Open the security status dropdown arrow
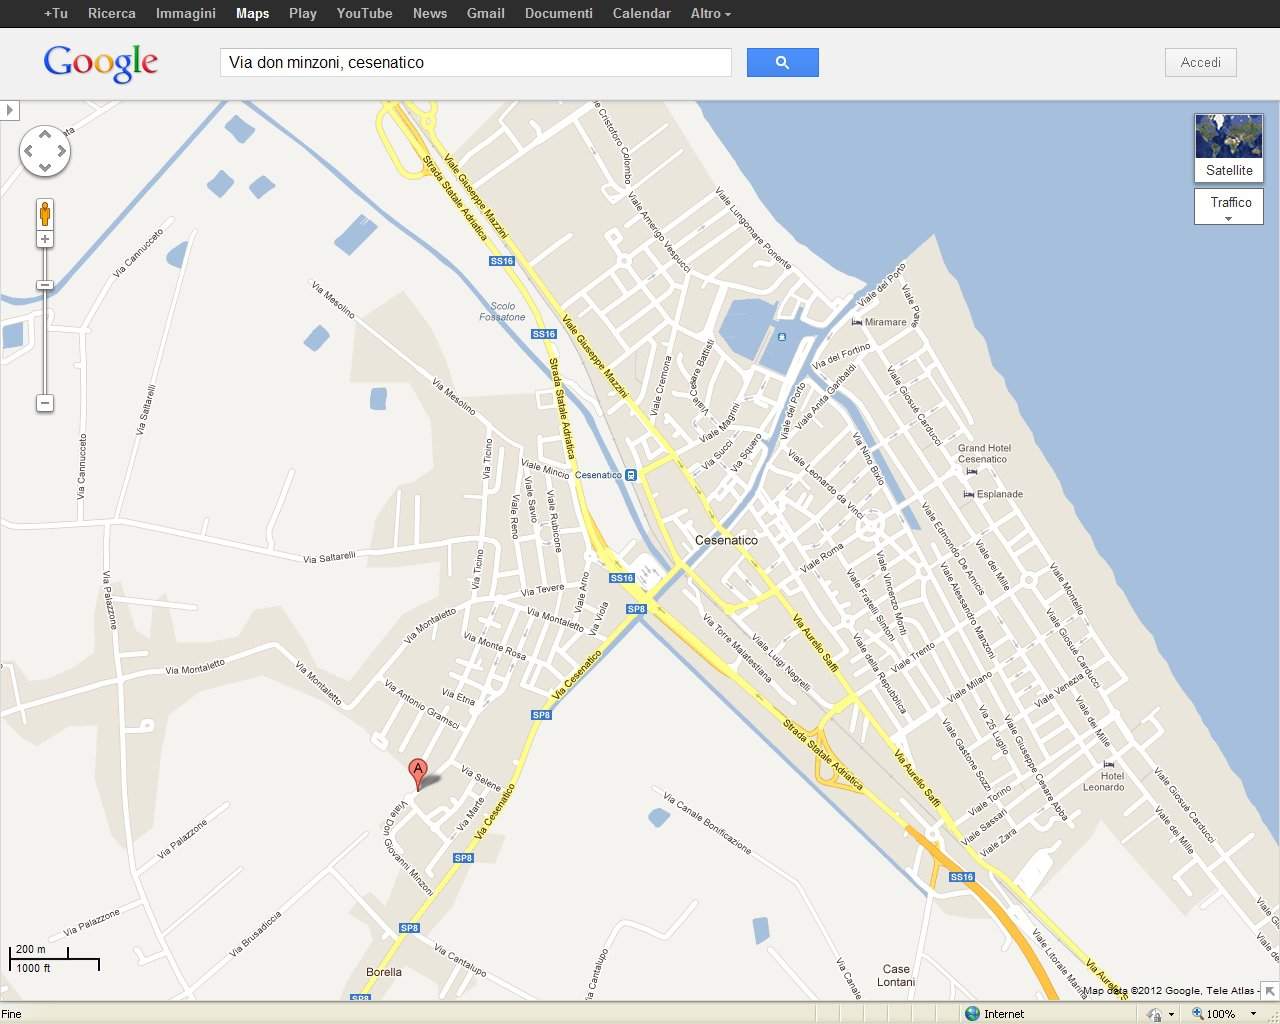Screen dimensions: 1280x1024 pos(1172,1013)
